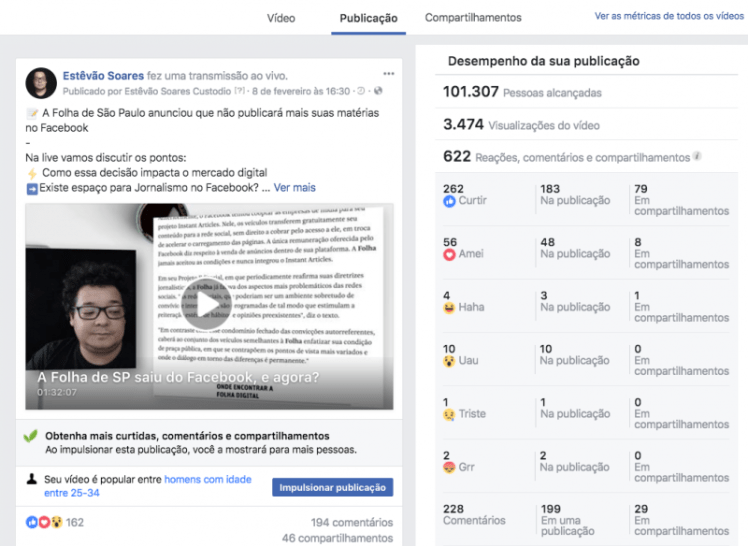Click the person audience icon
The height and width of the screenshot is (546, 748).
point(31,479)
